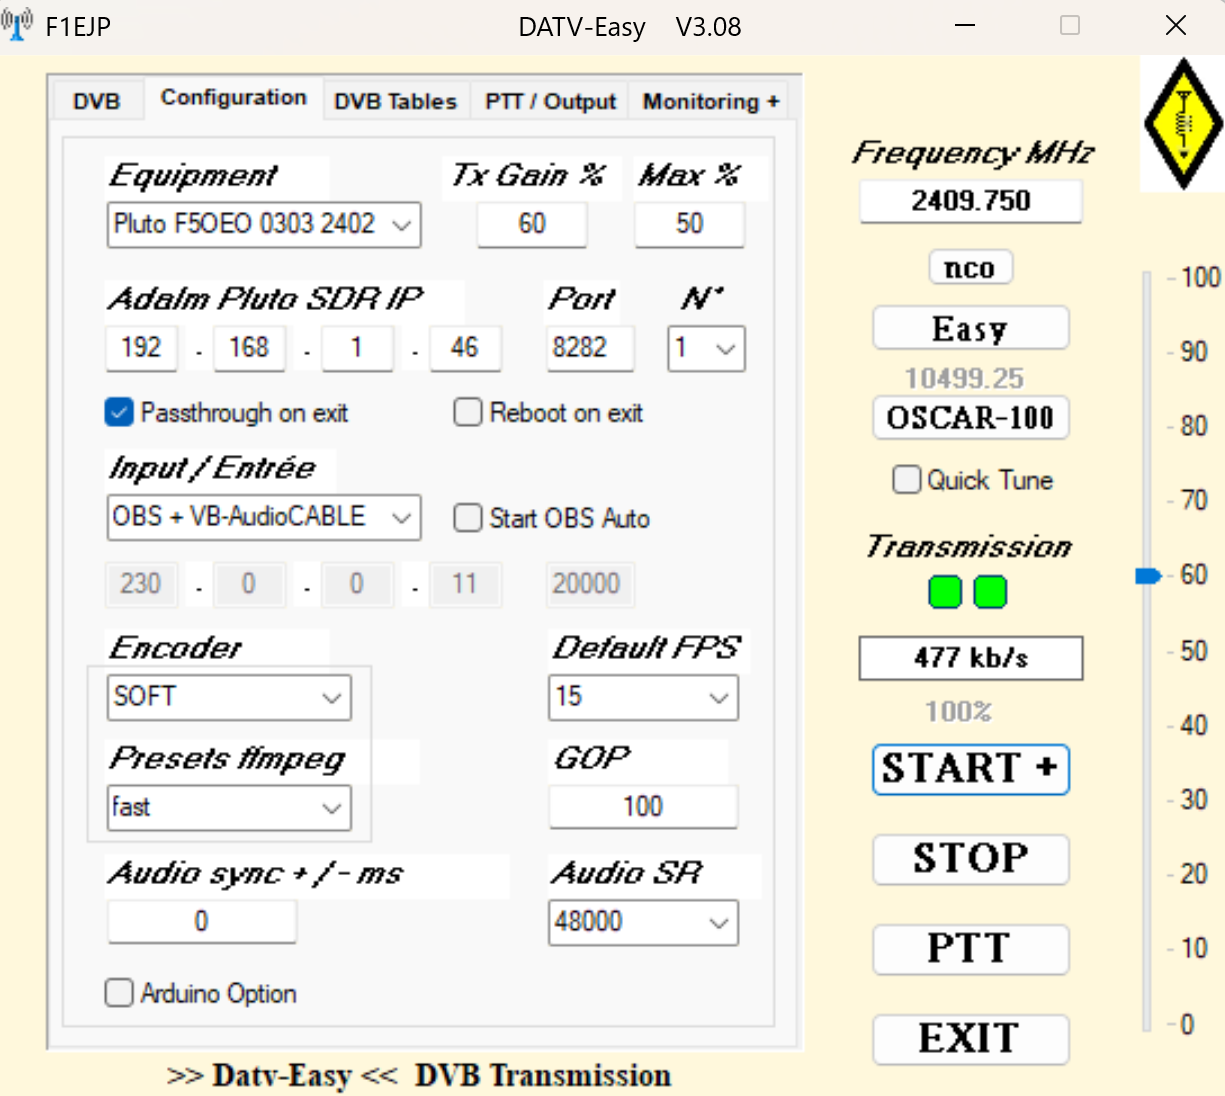Image resolution: width=1225 pixels, height=1096 pixels.
Task: Tune to OSCAR-100
Action: tap(970, 418)
